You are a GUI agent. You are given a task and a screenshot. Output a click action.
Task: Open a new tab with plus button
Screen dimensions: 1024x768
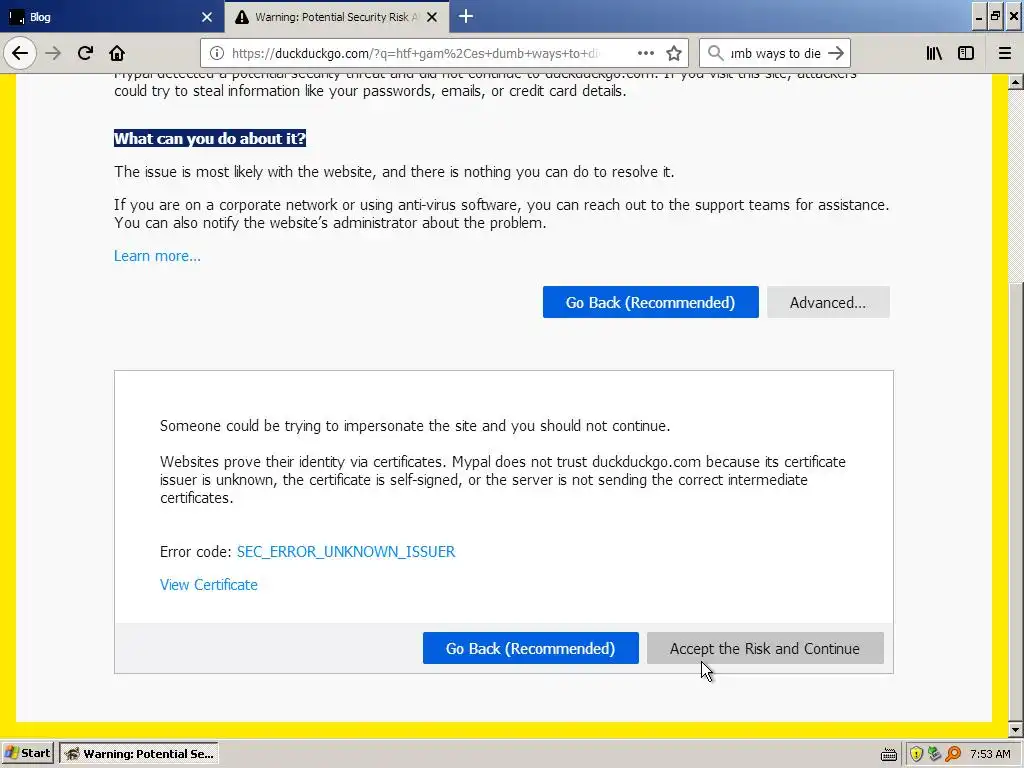466,16
